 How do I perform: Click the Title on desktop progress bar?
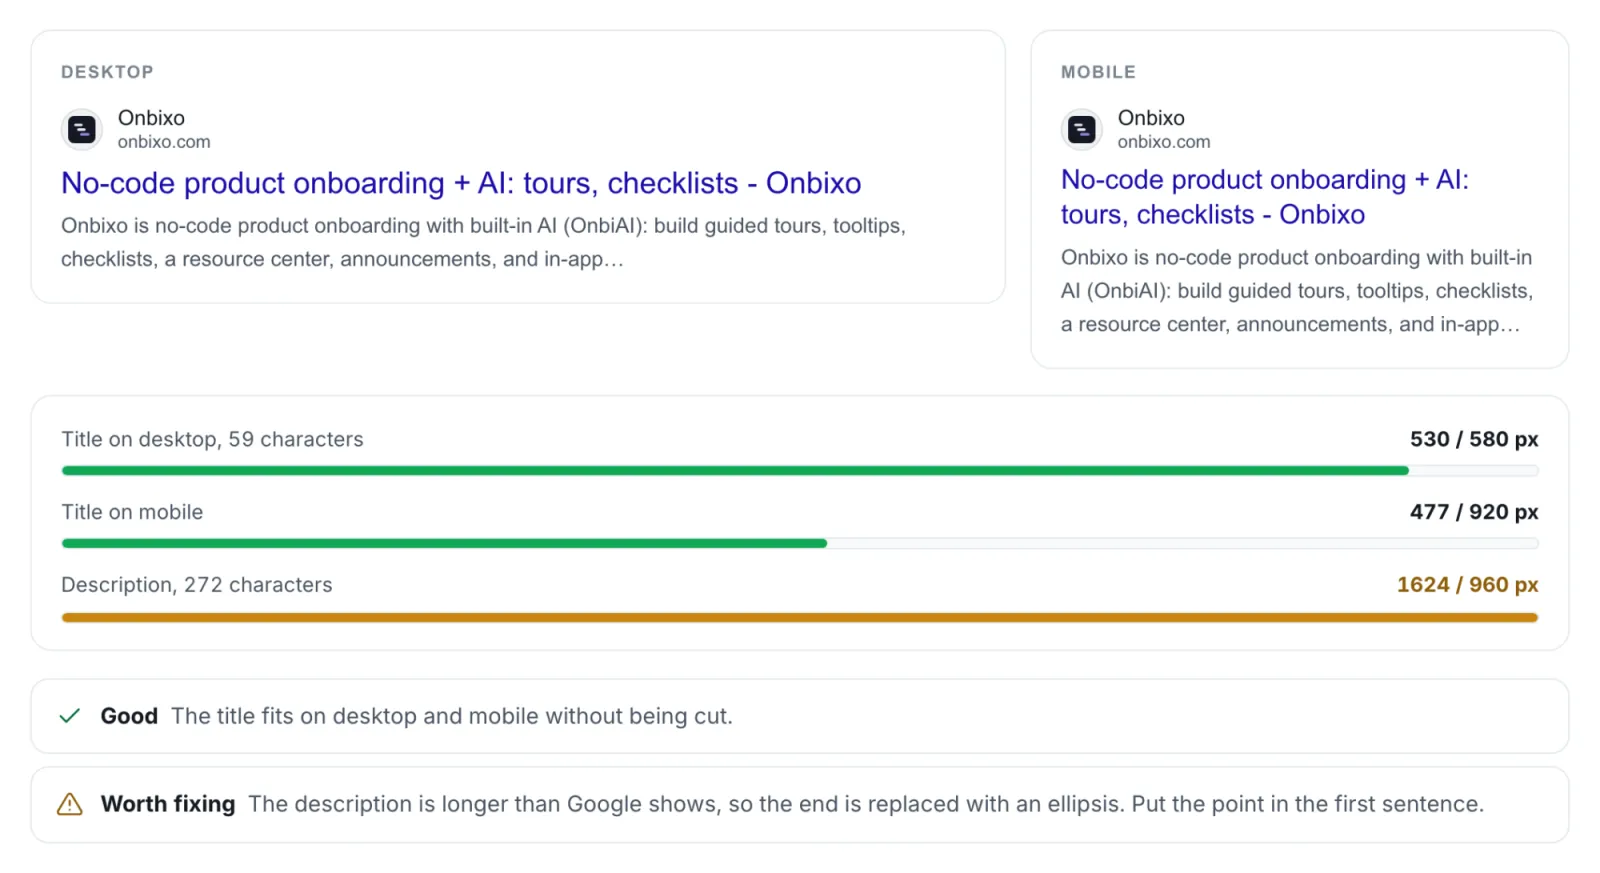(x=800, y=470)
